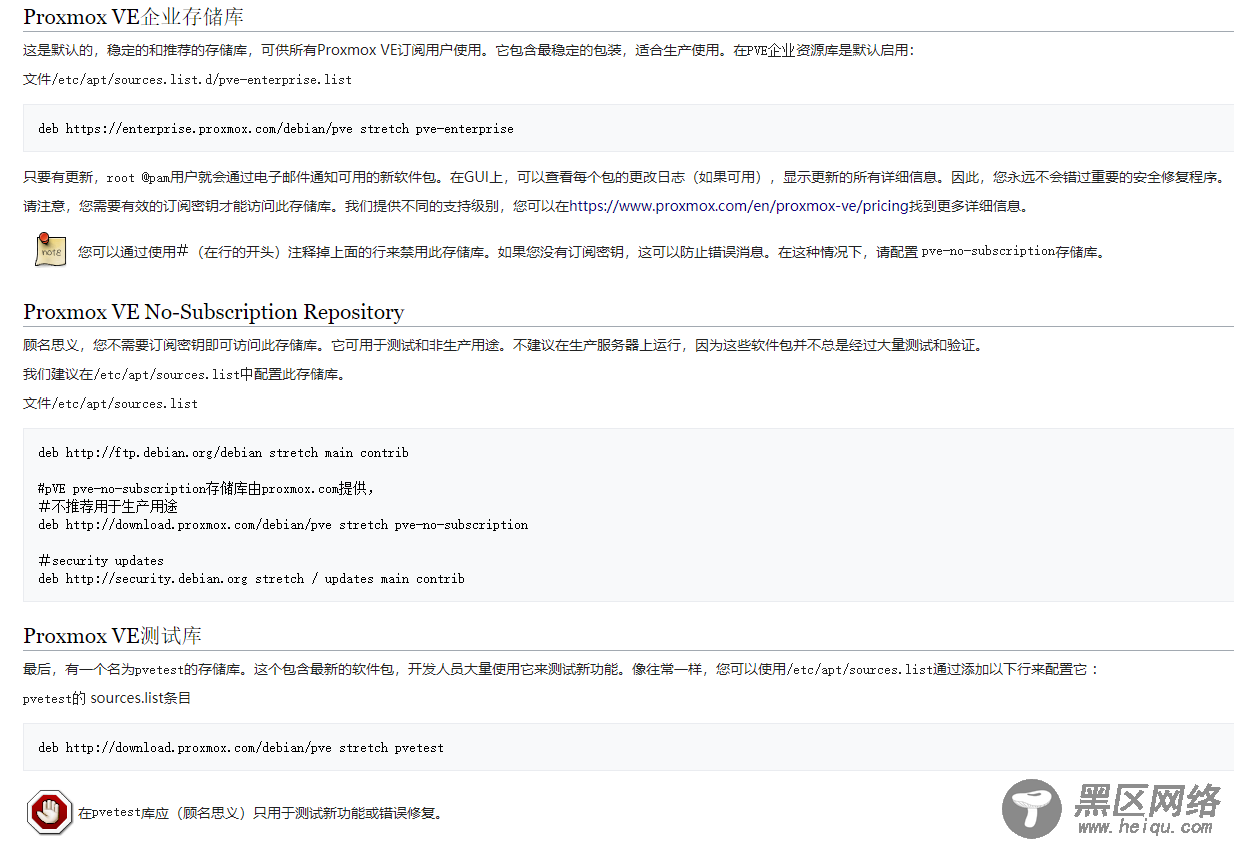Click text "文件/etc/apt/sources.list.d/pve-enterprise.list"
The height and width of the screenshot is (844, 1234).
[x=187, y=79]
